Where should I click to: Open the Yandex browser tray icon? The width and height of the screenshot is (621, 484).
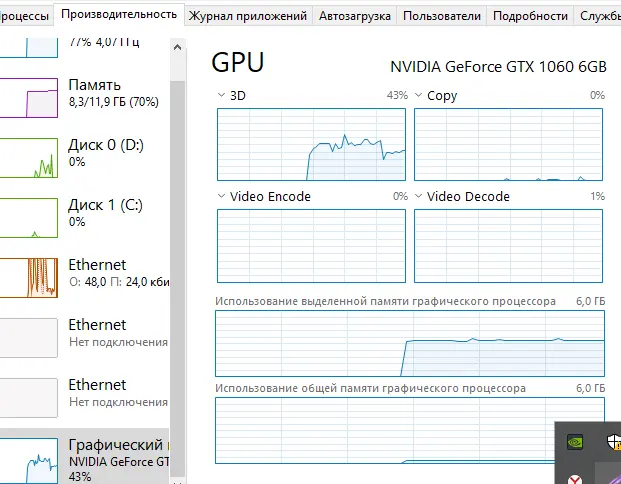point(575,479)
